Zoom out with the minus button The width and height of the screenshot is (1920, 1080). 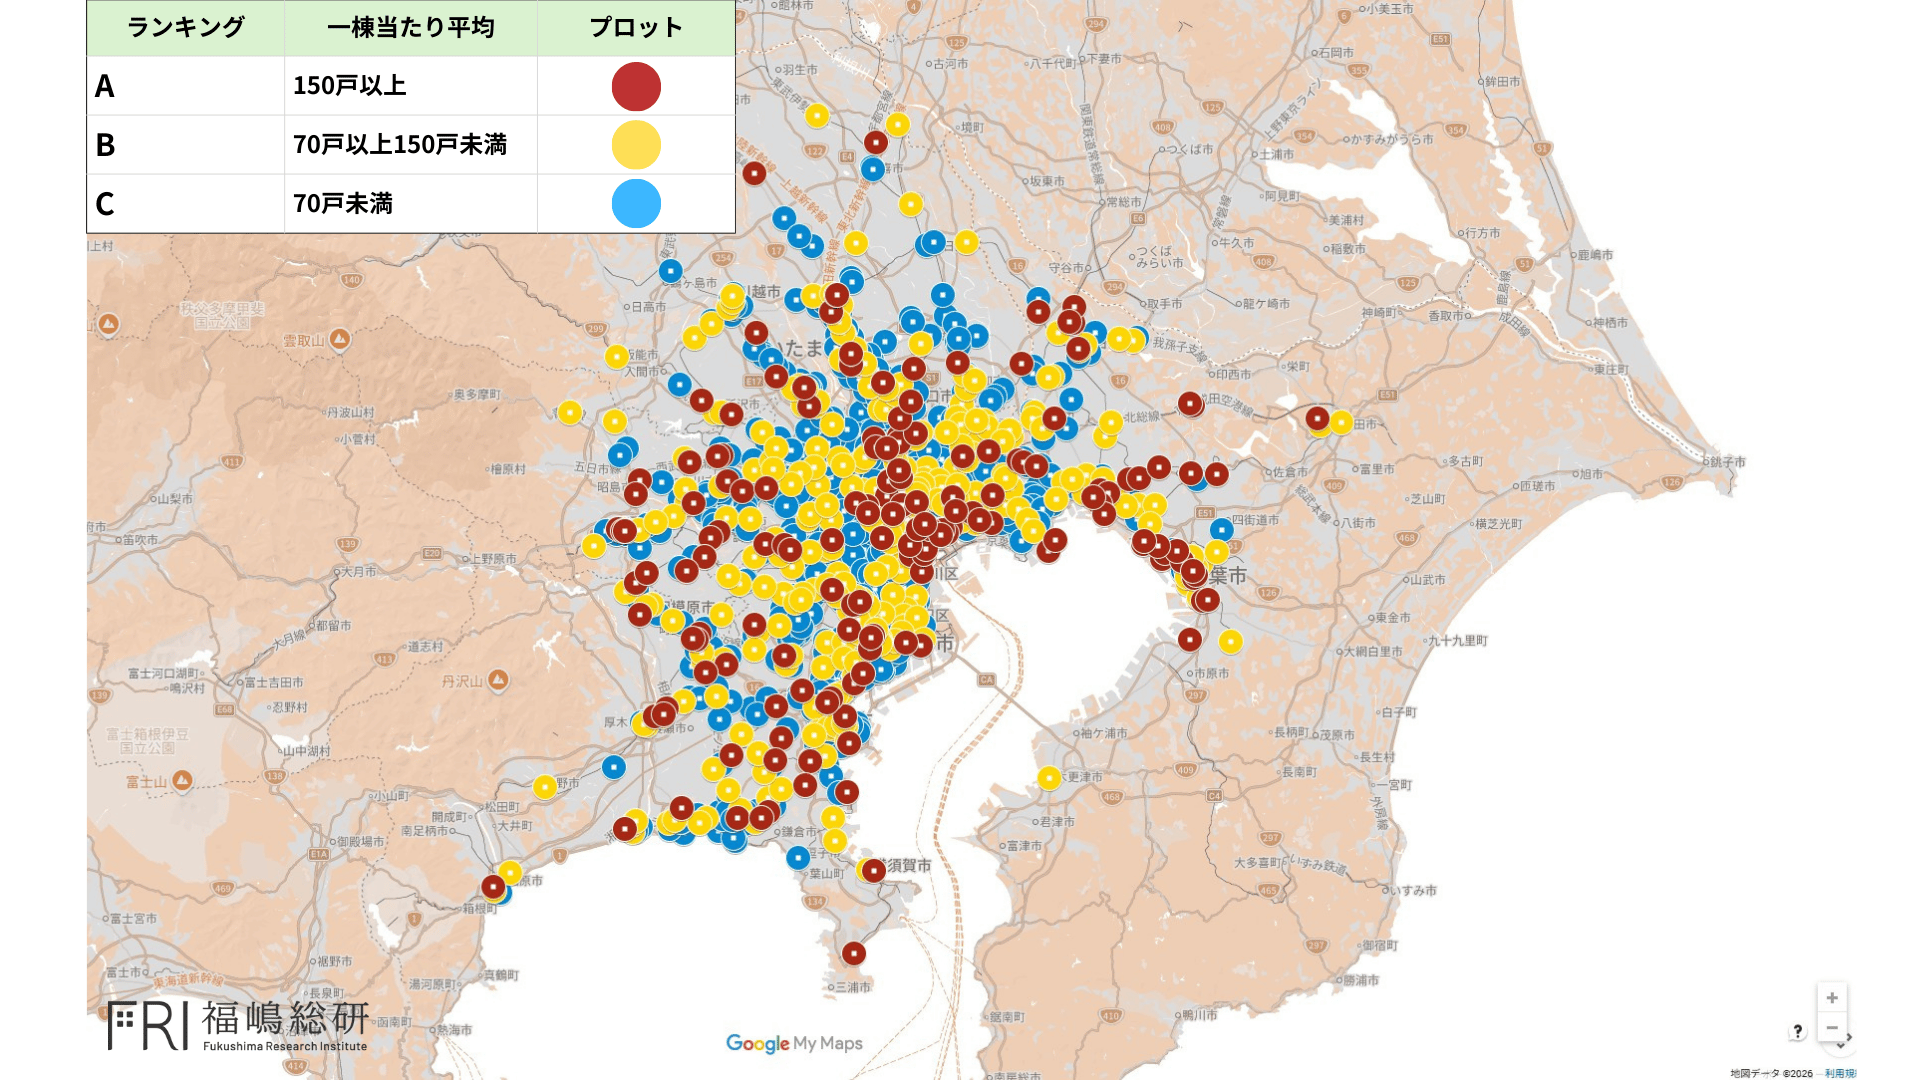(1832, 1028)
